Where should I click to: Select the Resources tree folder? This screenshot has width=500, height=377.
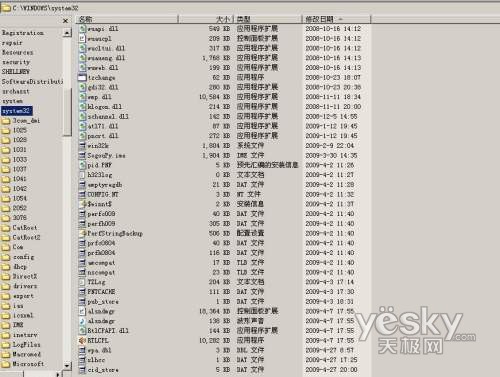coord(17,52)
